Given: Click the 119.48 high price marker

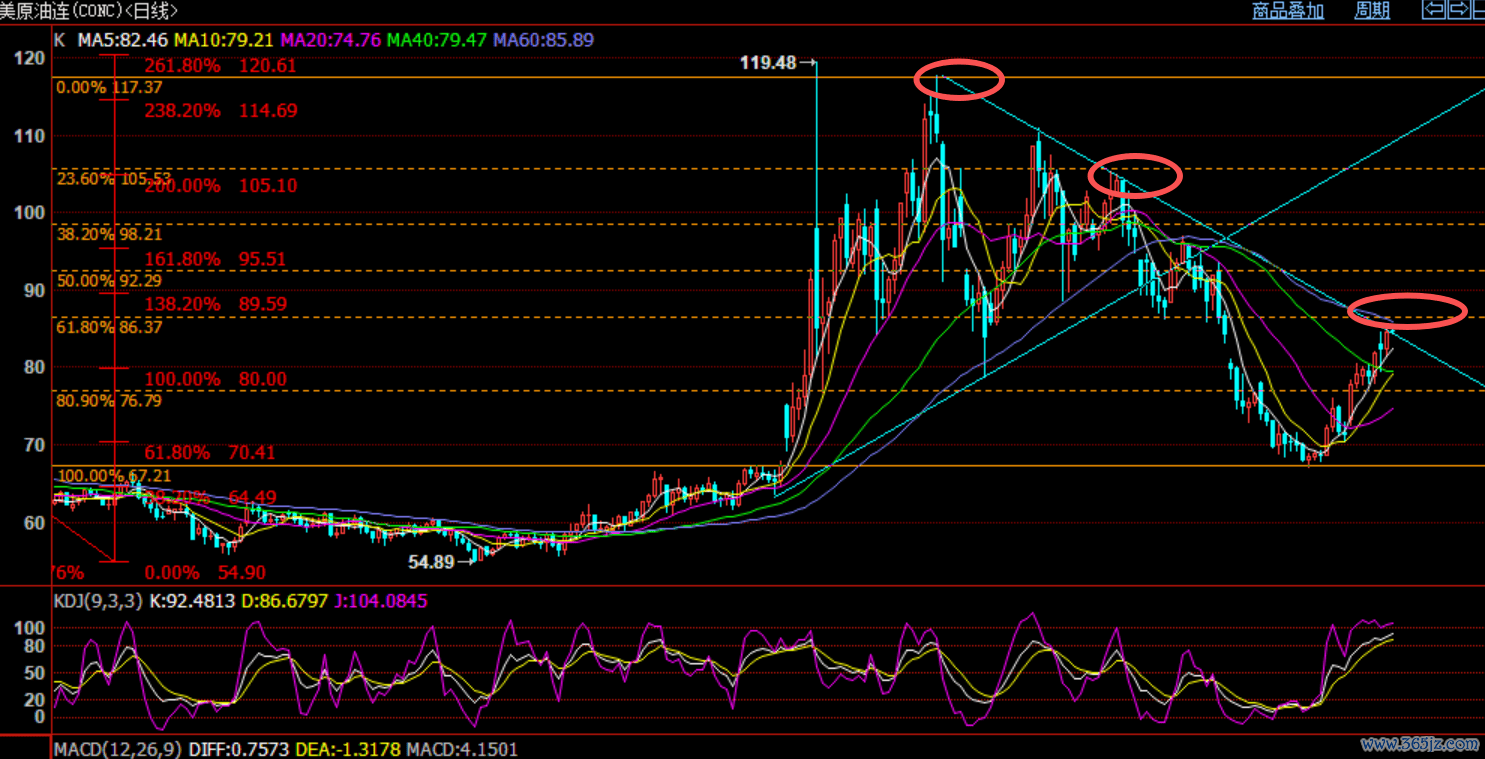Looking at the screenshot, I should tap(768, 63).
